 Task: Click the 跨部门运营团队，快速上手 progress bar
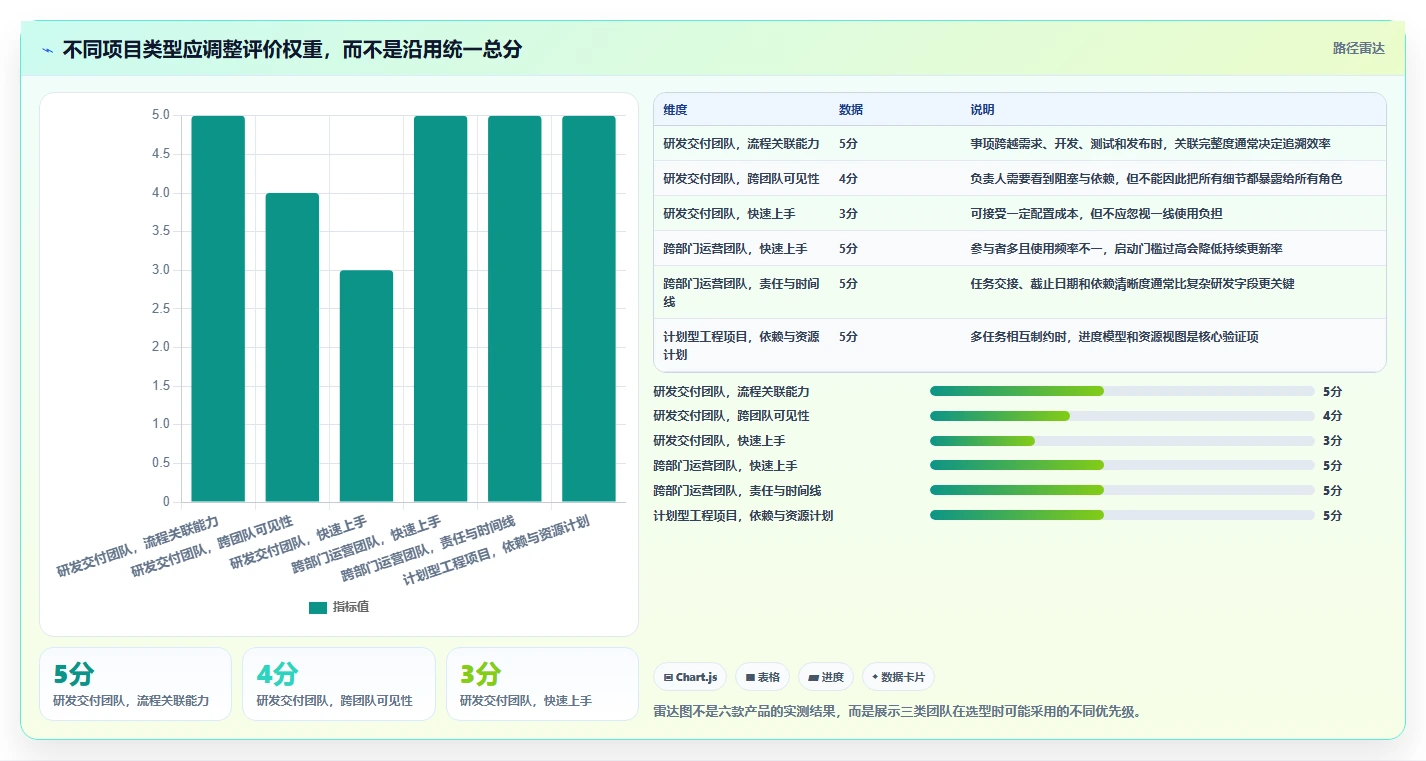[x=1122, y=465]
